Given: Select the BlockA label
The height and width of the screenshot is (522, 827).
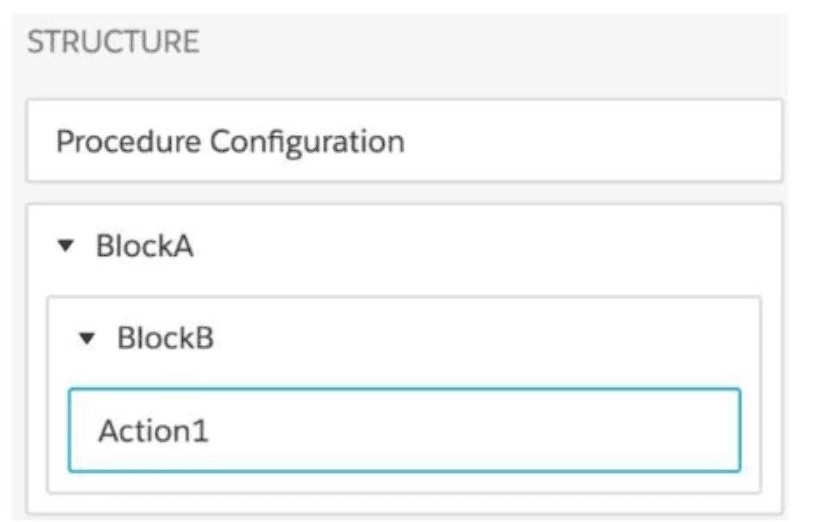Looking at the screenshot, I should click(x=144, y=247).
